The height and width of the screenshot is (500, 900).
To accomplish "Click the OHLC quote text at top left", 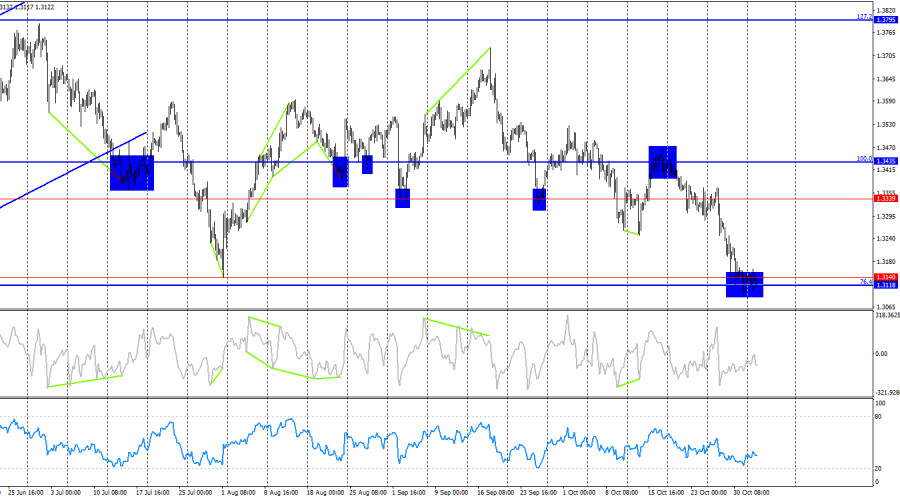I will [x=27, y=7].
